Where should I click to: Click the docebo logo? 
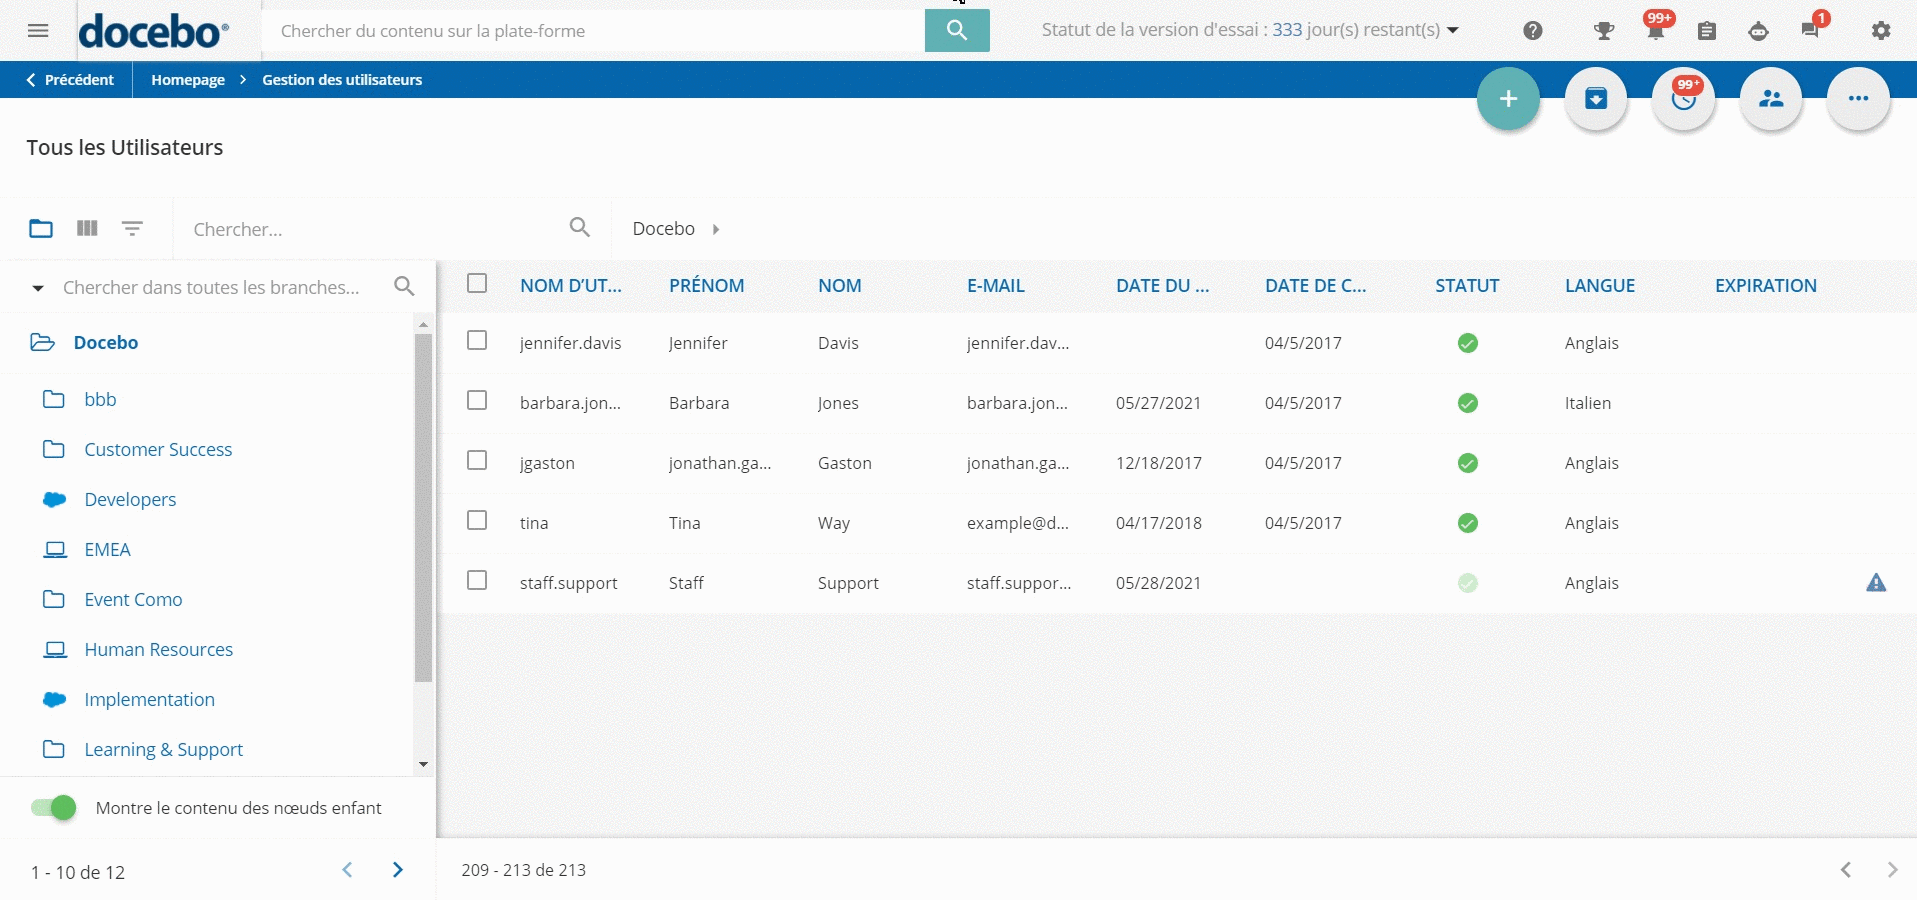153,31
